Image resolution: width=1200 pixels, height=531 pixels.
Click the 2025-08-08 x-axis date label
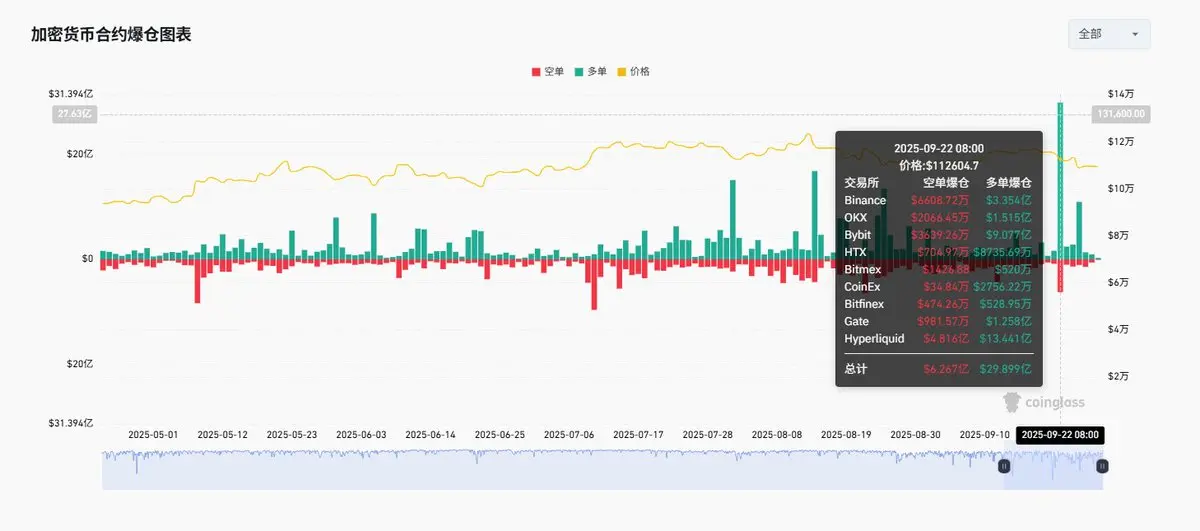[777, 435]
